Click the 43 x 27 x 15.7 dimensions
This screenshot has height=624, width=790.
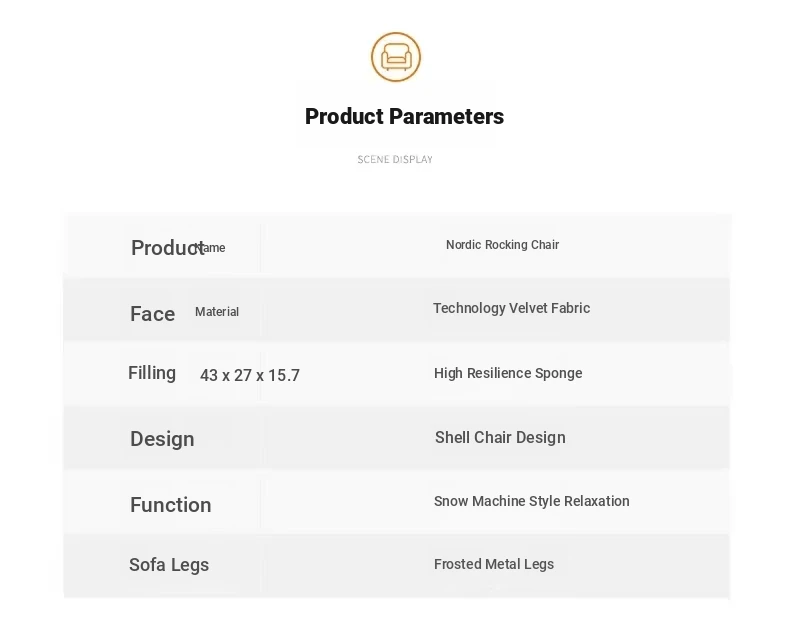[x=250, y=375]
